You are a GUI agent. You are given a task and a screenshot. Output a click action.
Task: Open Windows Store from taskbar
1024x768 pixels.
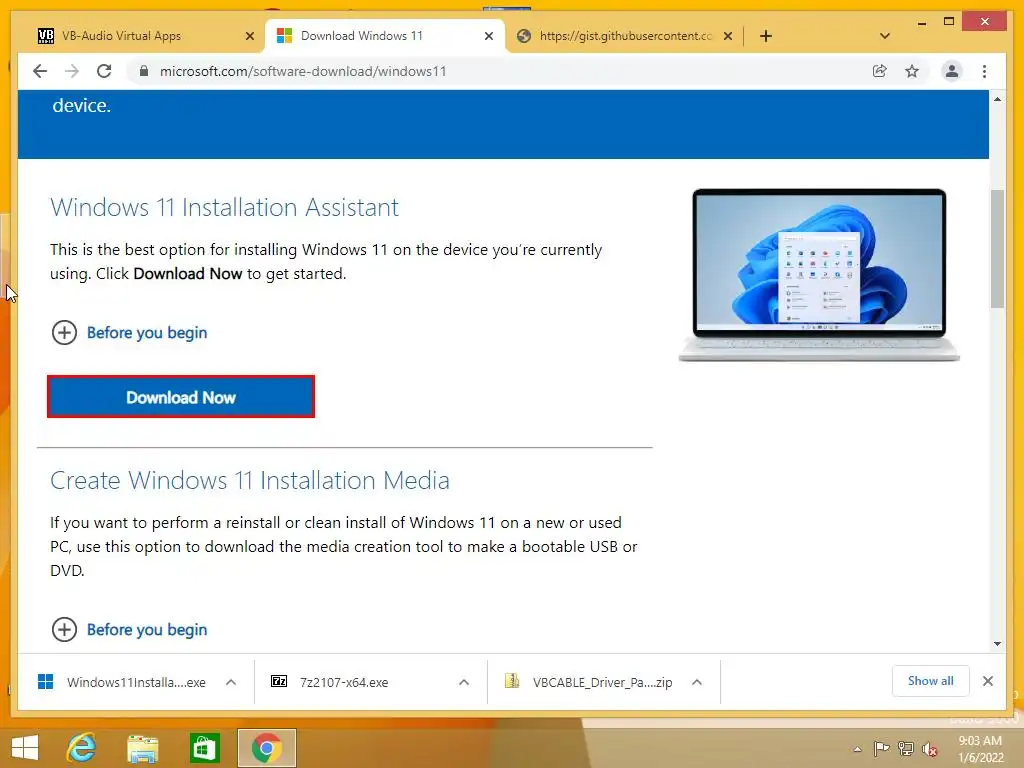(204, 748)
